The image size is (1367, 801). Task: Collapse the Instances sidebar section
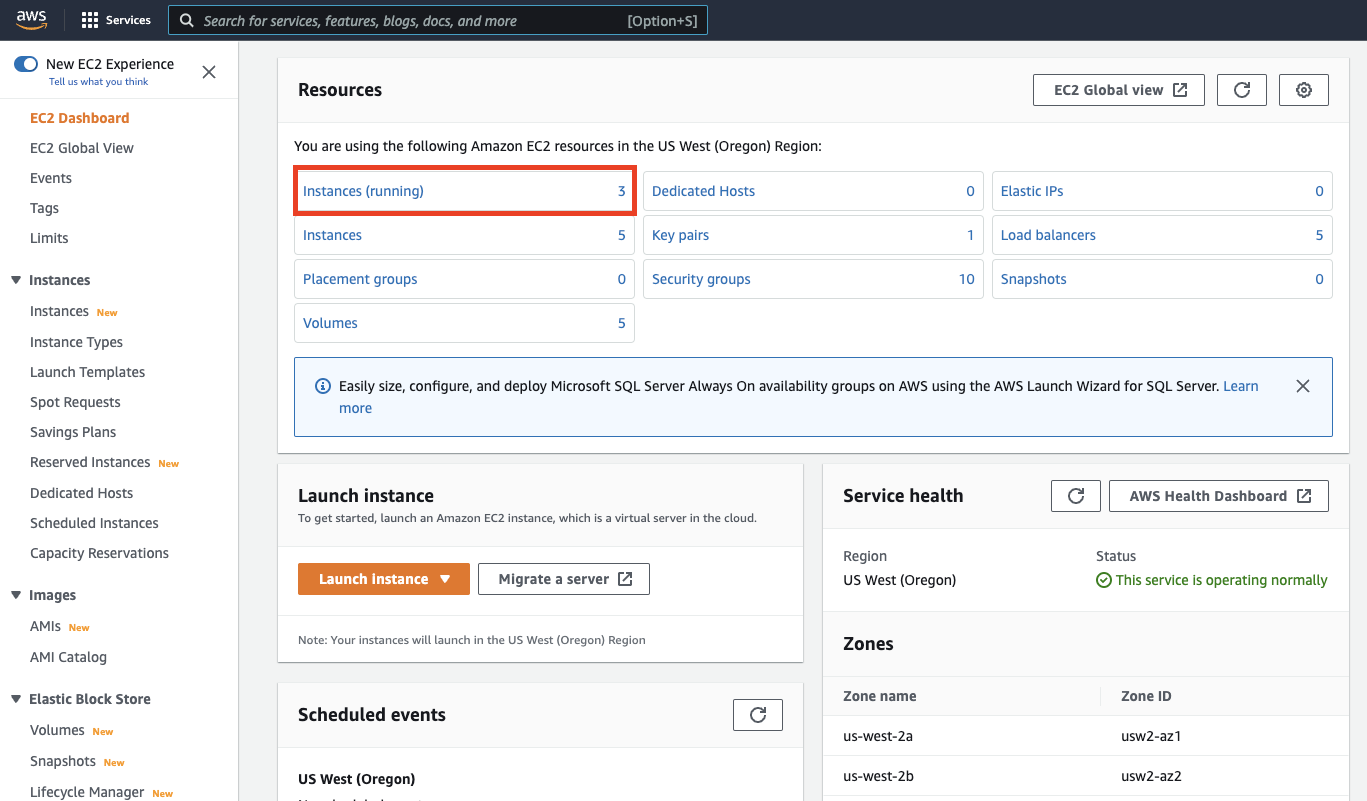tap(16, 280)
